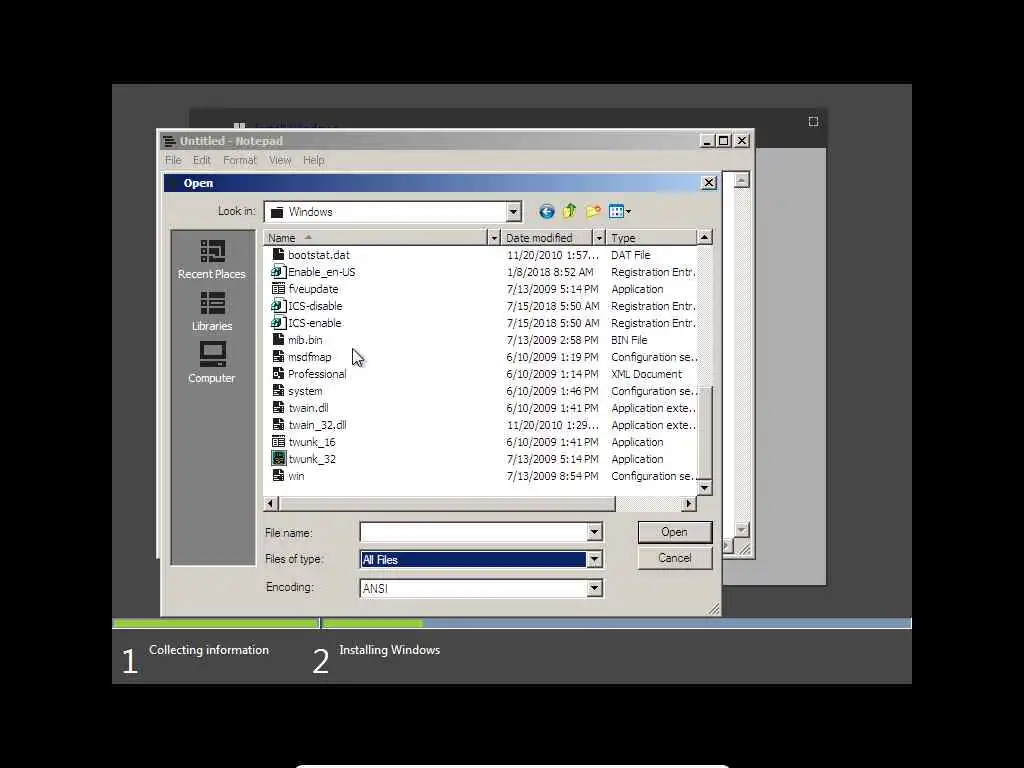This screenshot has width=1024, height=768.
Task: Select win configuration file icon
Action: pyautogui.click(x=278, y=475)
